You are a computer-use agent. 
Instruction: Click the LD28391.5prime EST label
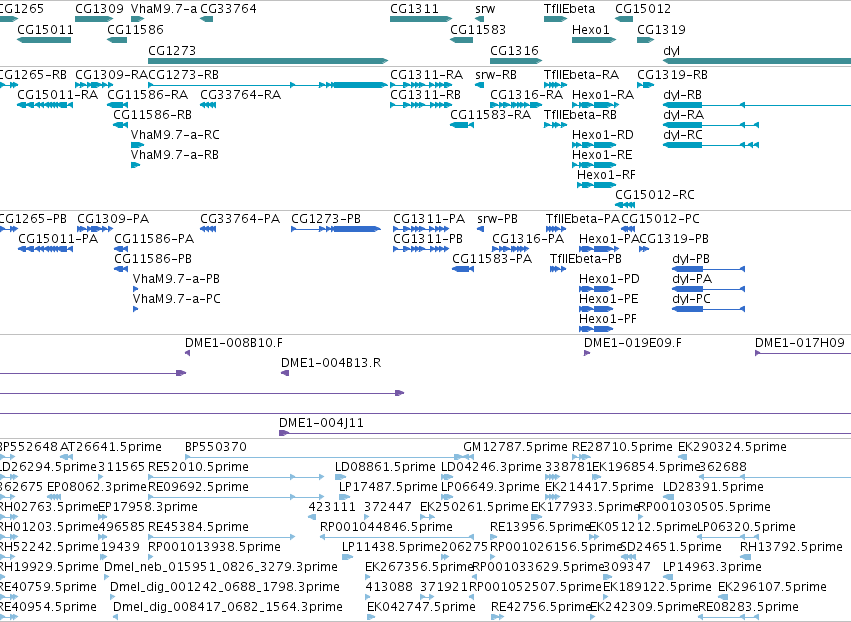(713, 486)
